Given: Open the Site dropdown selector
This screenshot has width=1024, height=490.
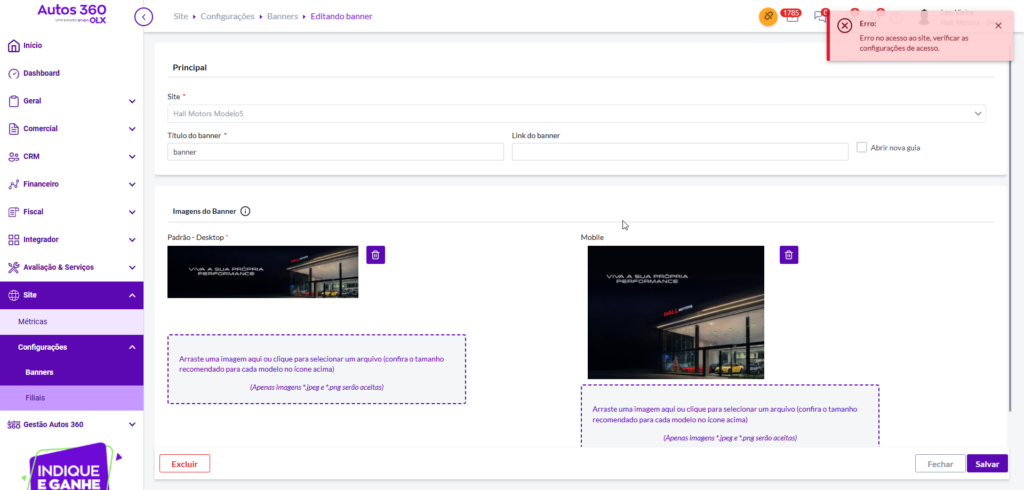Looking at the screenshot, I should 576,114.
